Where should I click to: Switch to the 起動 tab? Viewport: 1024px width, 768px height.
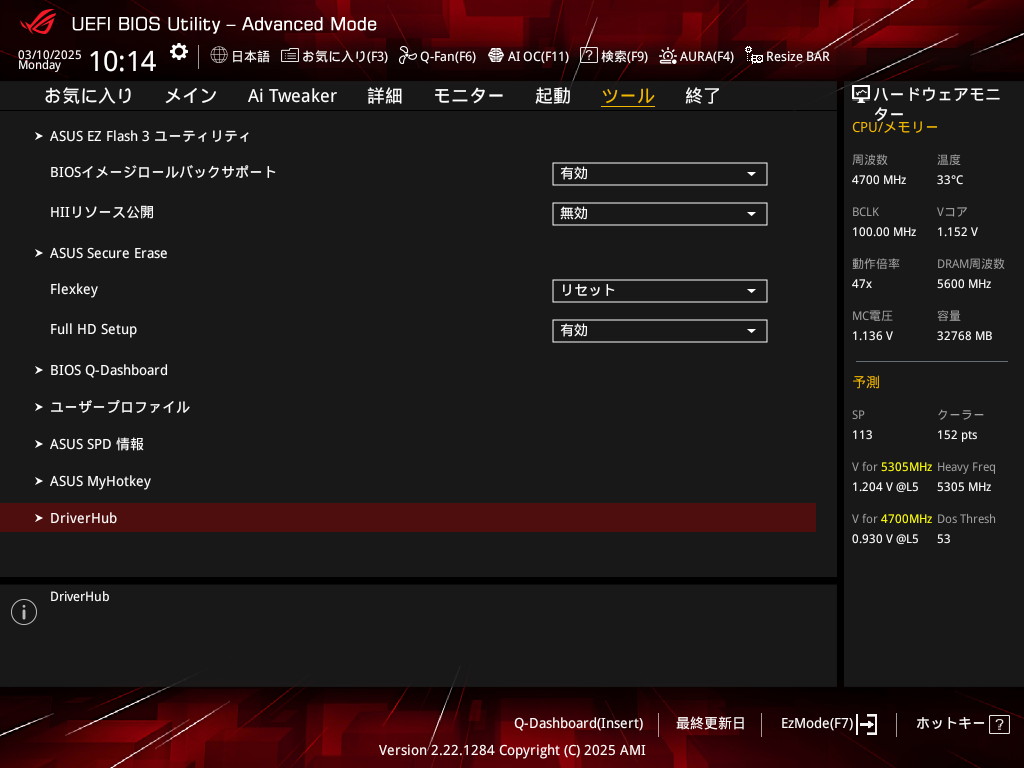coord(552,96)
